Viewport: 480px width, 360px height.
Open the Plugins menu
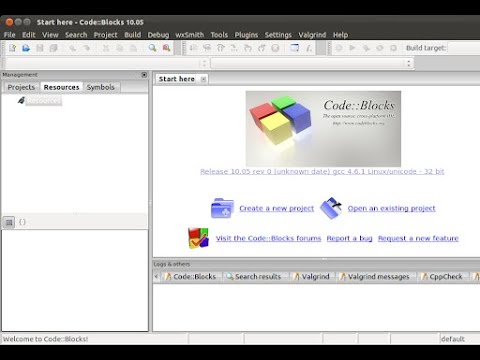(246, 35)
